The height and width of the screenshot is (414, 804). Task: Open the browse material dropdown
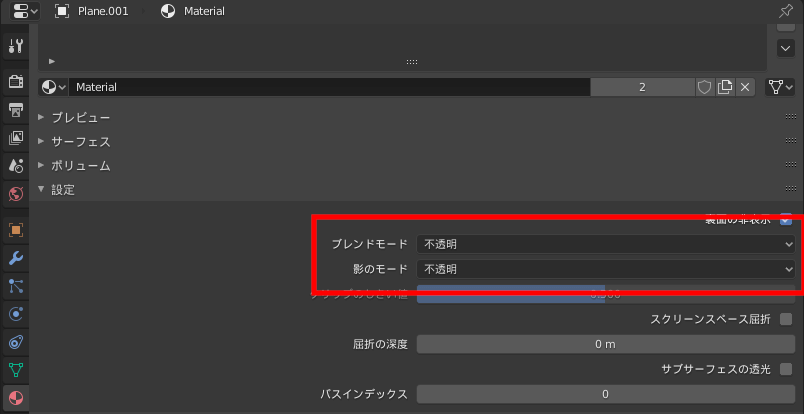54,87
